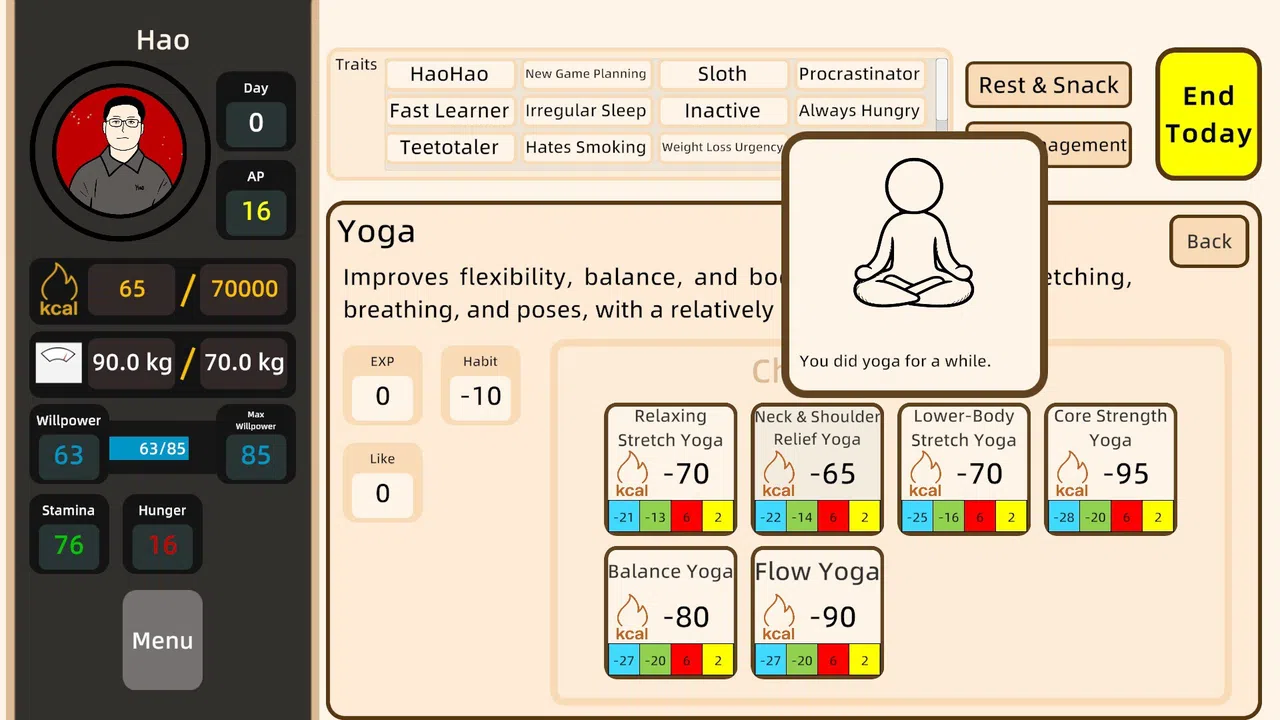1280x720 pixels.
Task: Click the current calories value 65
Action: point(132,289)
